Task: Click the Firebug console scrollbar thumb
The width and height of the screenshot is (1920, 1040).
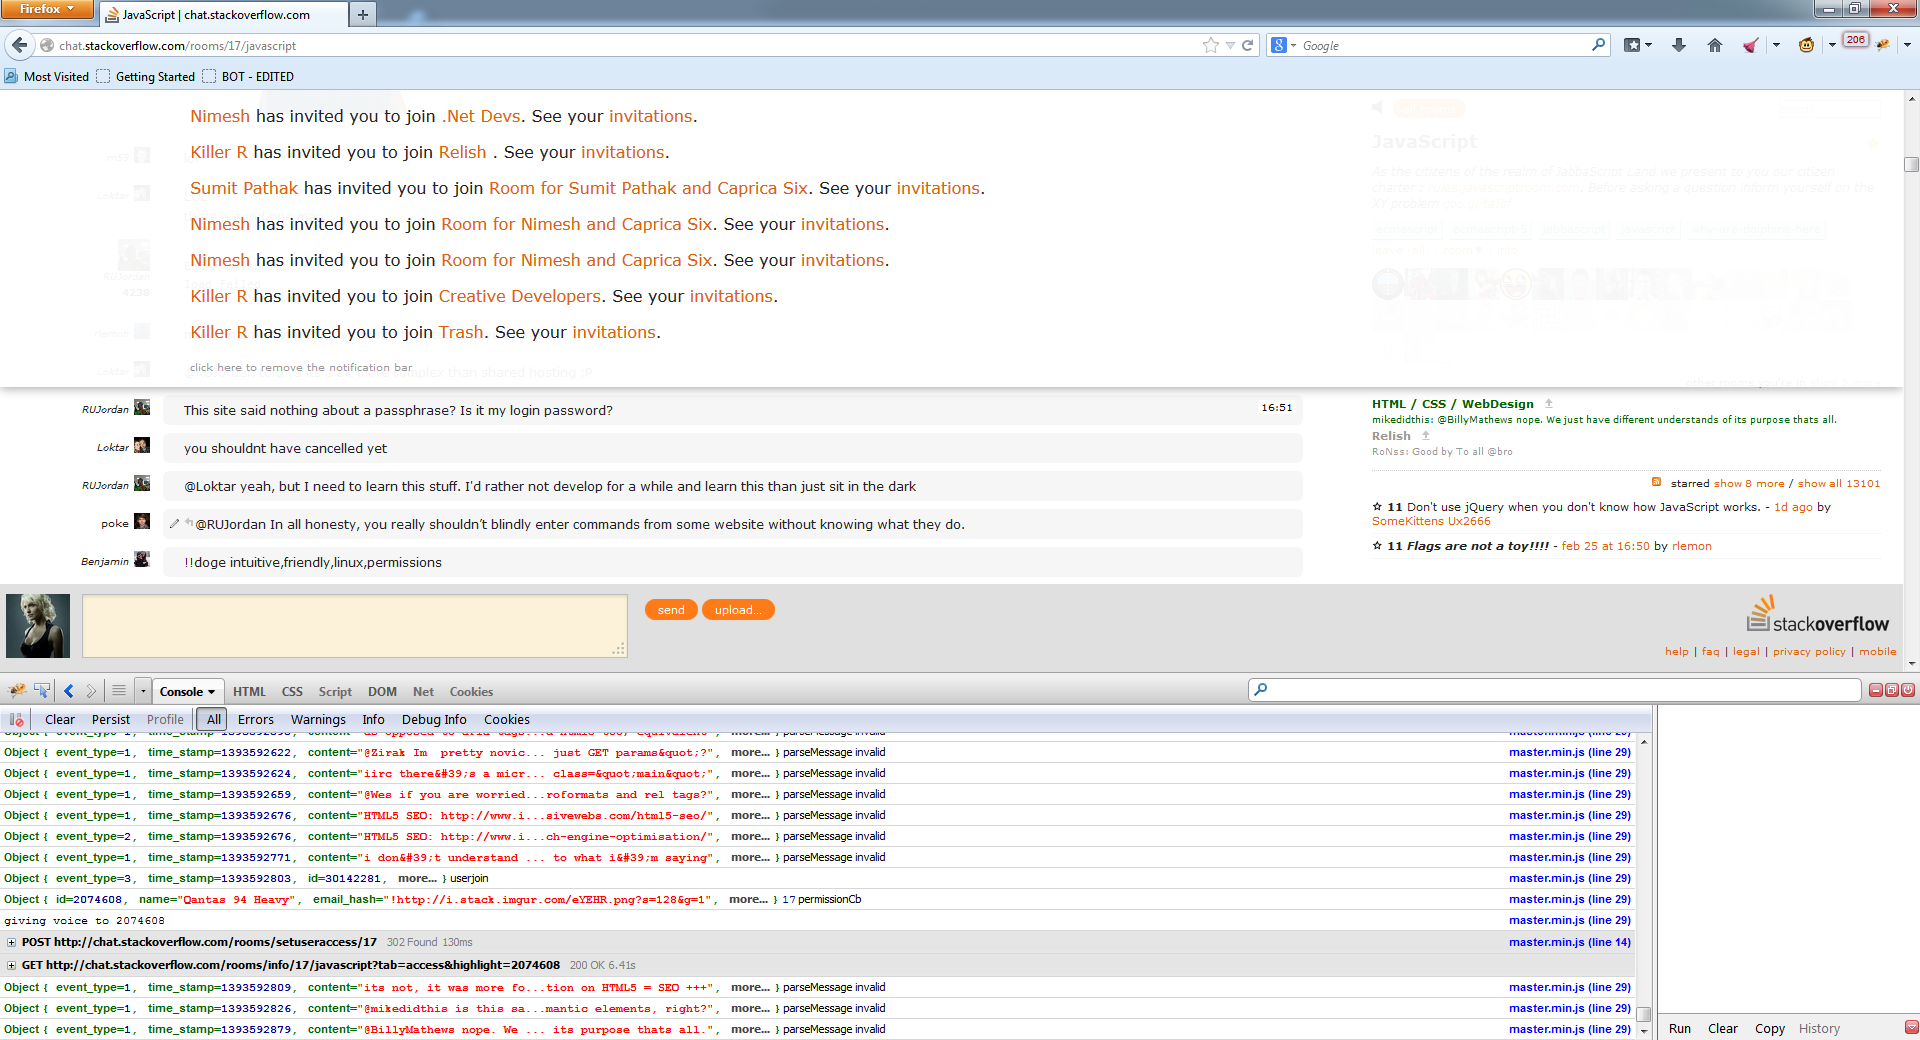Action: 1644,1013
